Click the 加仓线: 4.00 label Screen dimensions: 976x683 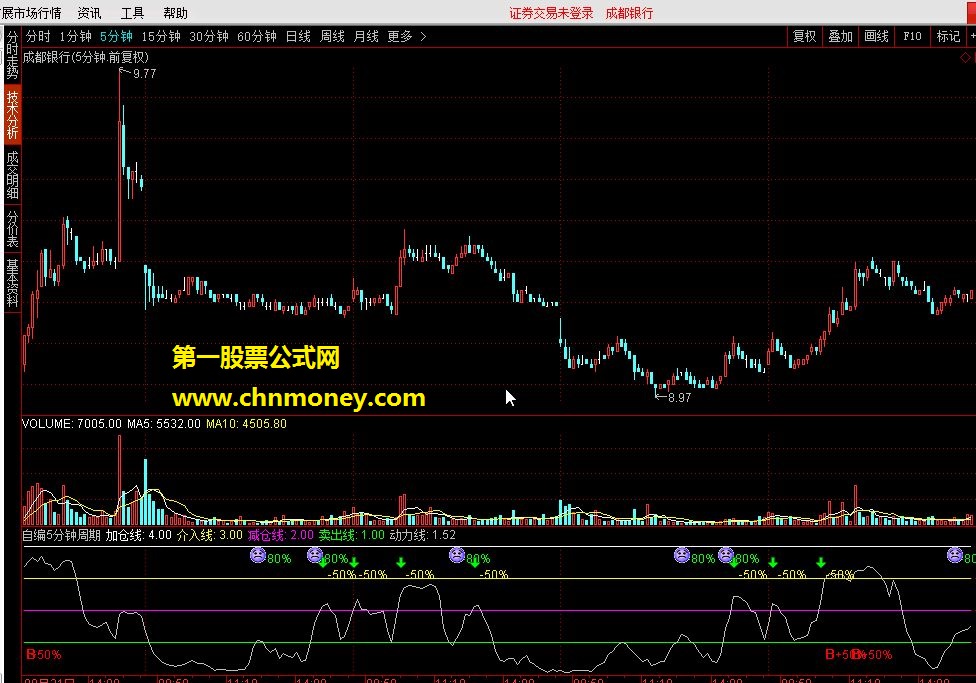pyautogui.click(x=138, y=535)
